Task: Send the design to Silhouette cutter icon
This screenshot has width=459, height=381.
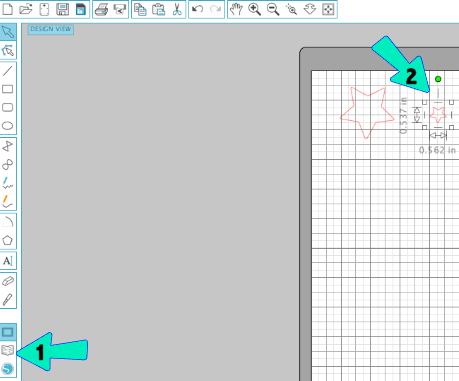Action: coord(120,10)
